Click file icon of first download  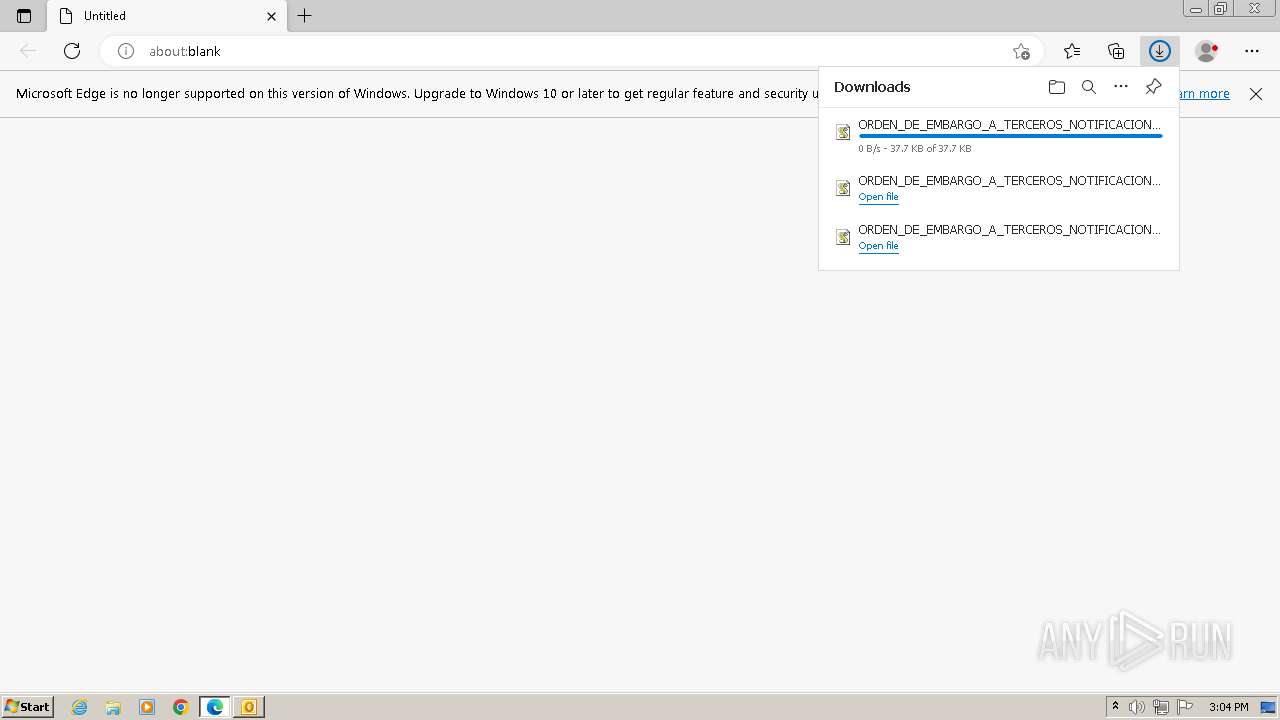843,132
